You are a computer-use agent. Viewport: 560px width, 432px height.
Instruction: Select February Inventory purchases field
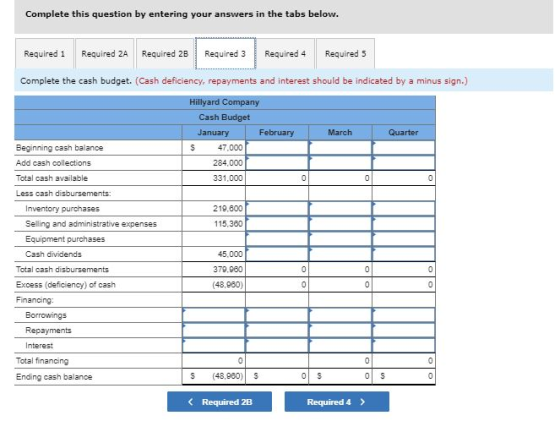tap(277, 209)
